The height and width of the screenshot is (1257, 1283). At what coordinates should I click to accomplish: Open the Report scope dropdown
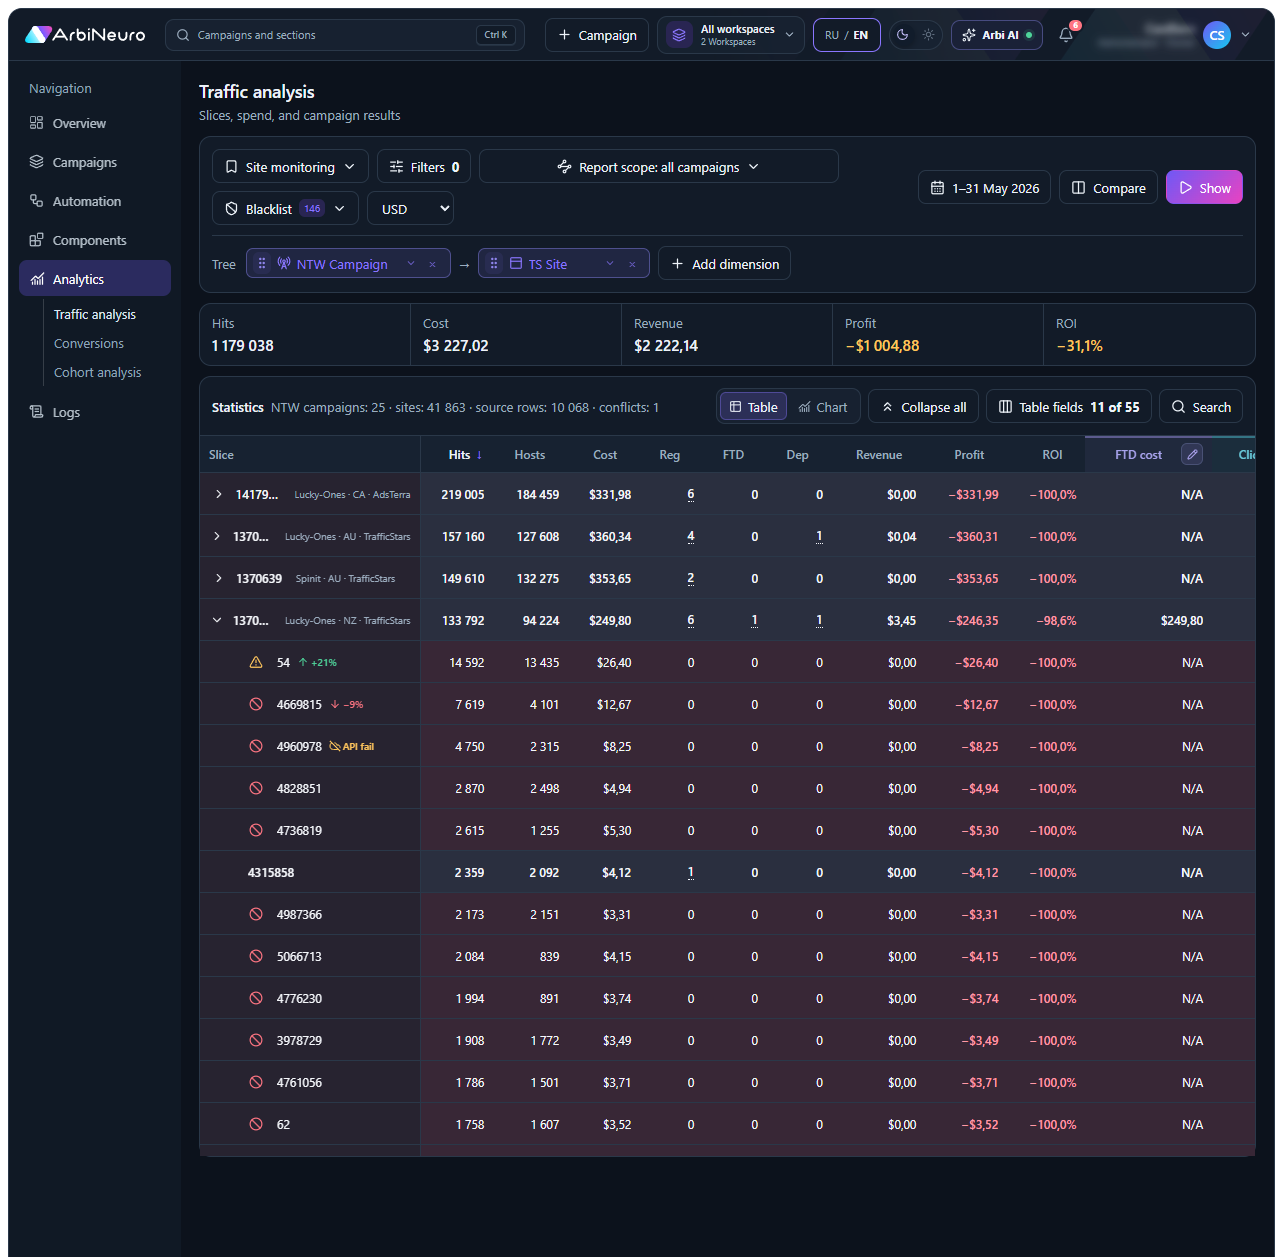[x=659, y=167]
